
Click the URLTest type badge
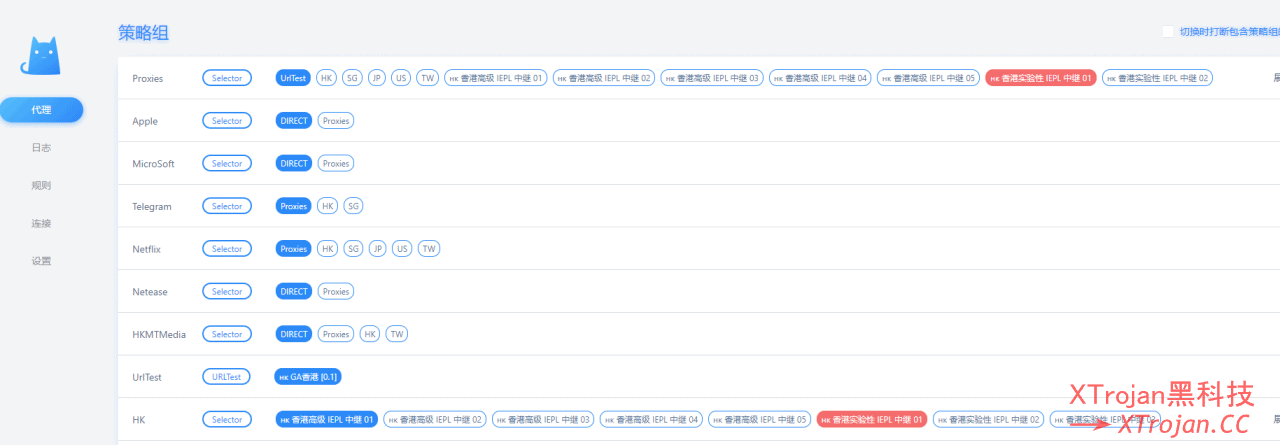[227, 377]
